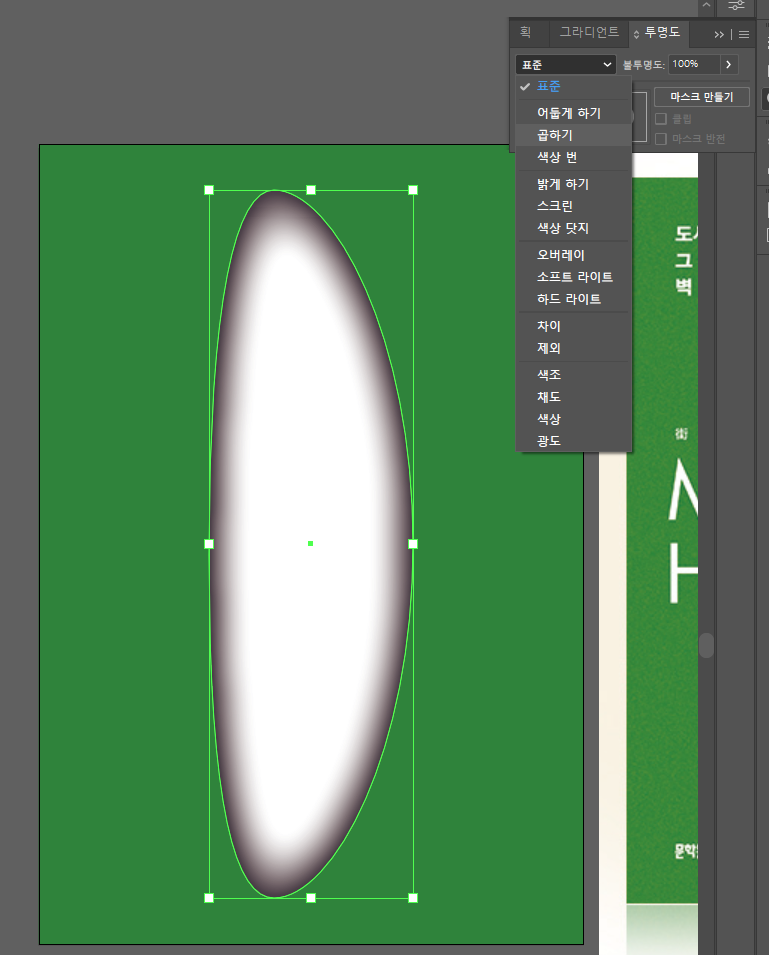The image size is (769, 955).
Task: Choose 색조 blend mode
Action: click(x=573, y=375)
